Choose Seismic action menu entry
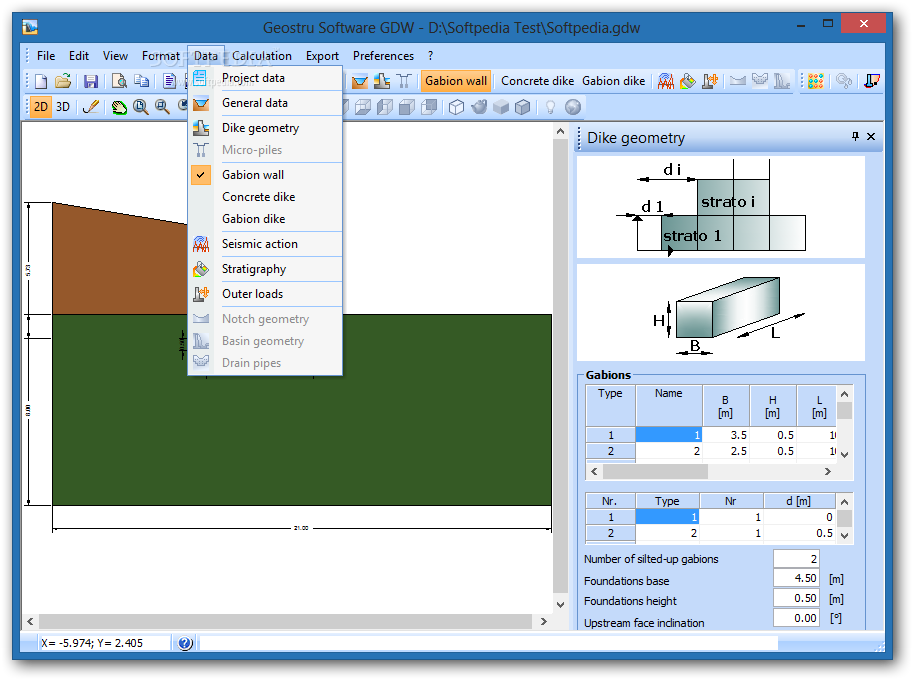The width and height of the screenshot is (913, 680). coord(266,244)
